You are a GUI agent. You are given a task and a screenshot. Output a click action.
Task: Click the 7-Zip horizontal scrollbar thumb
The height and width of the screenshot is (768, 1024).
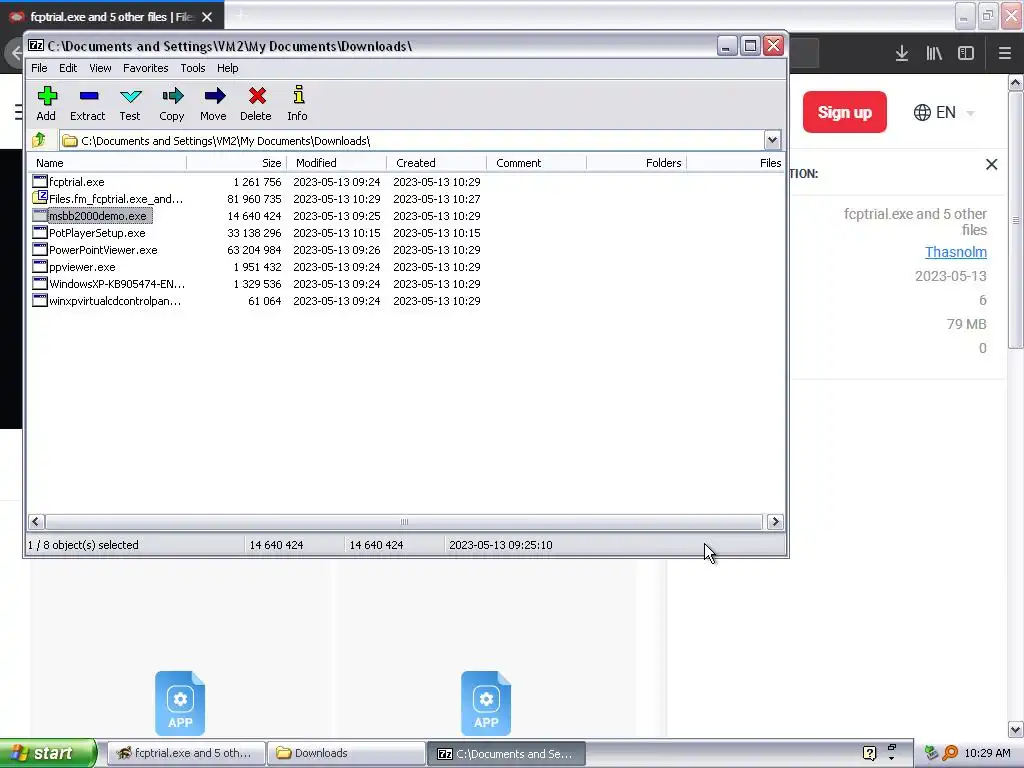click(x=404, y=521)
